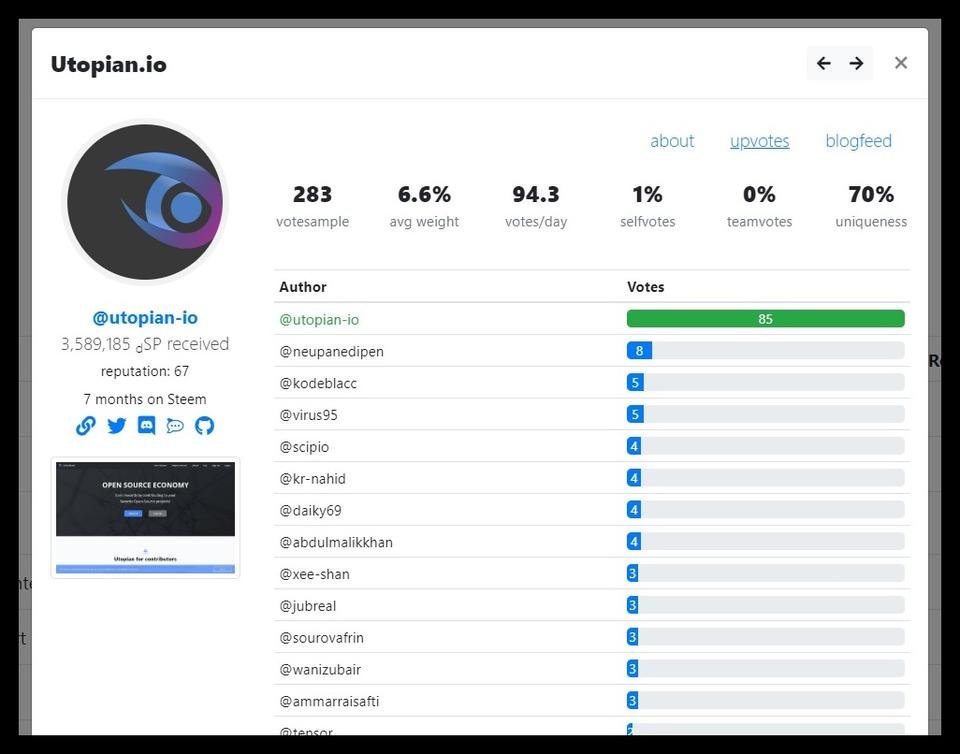Screen dimensions: 960x754
Task: Click author @kr-nahid
Action: click(312, 479)
